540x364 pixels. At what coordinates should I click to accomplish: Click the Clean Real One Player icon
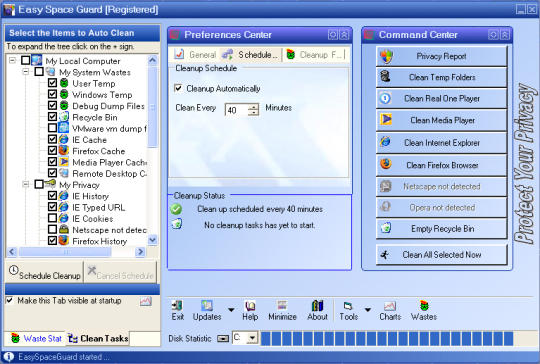tap(385, 98)
